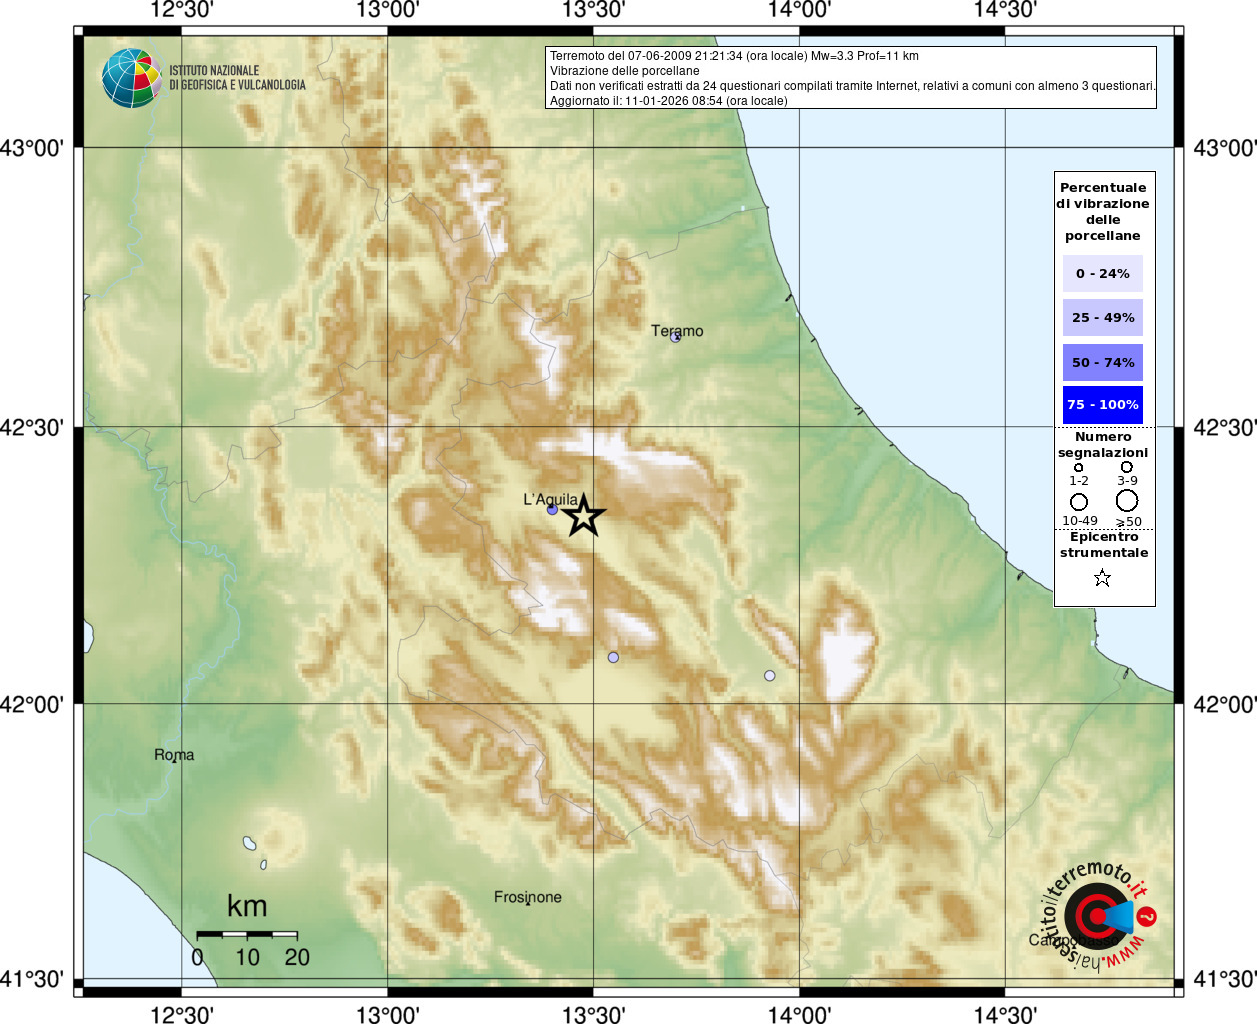The height and width of the screenshot is (1024, 1257).
Task: Select the 25 - 49% color swatch
Action: [1103, 317]
